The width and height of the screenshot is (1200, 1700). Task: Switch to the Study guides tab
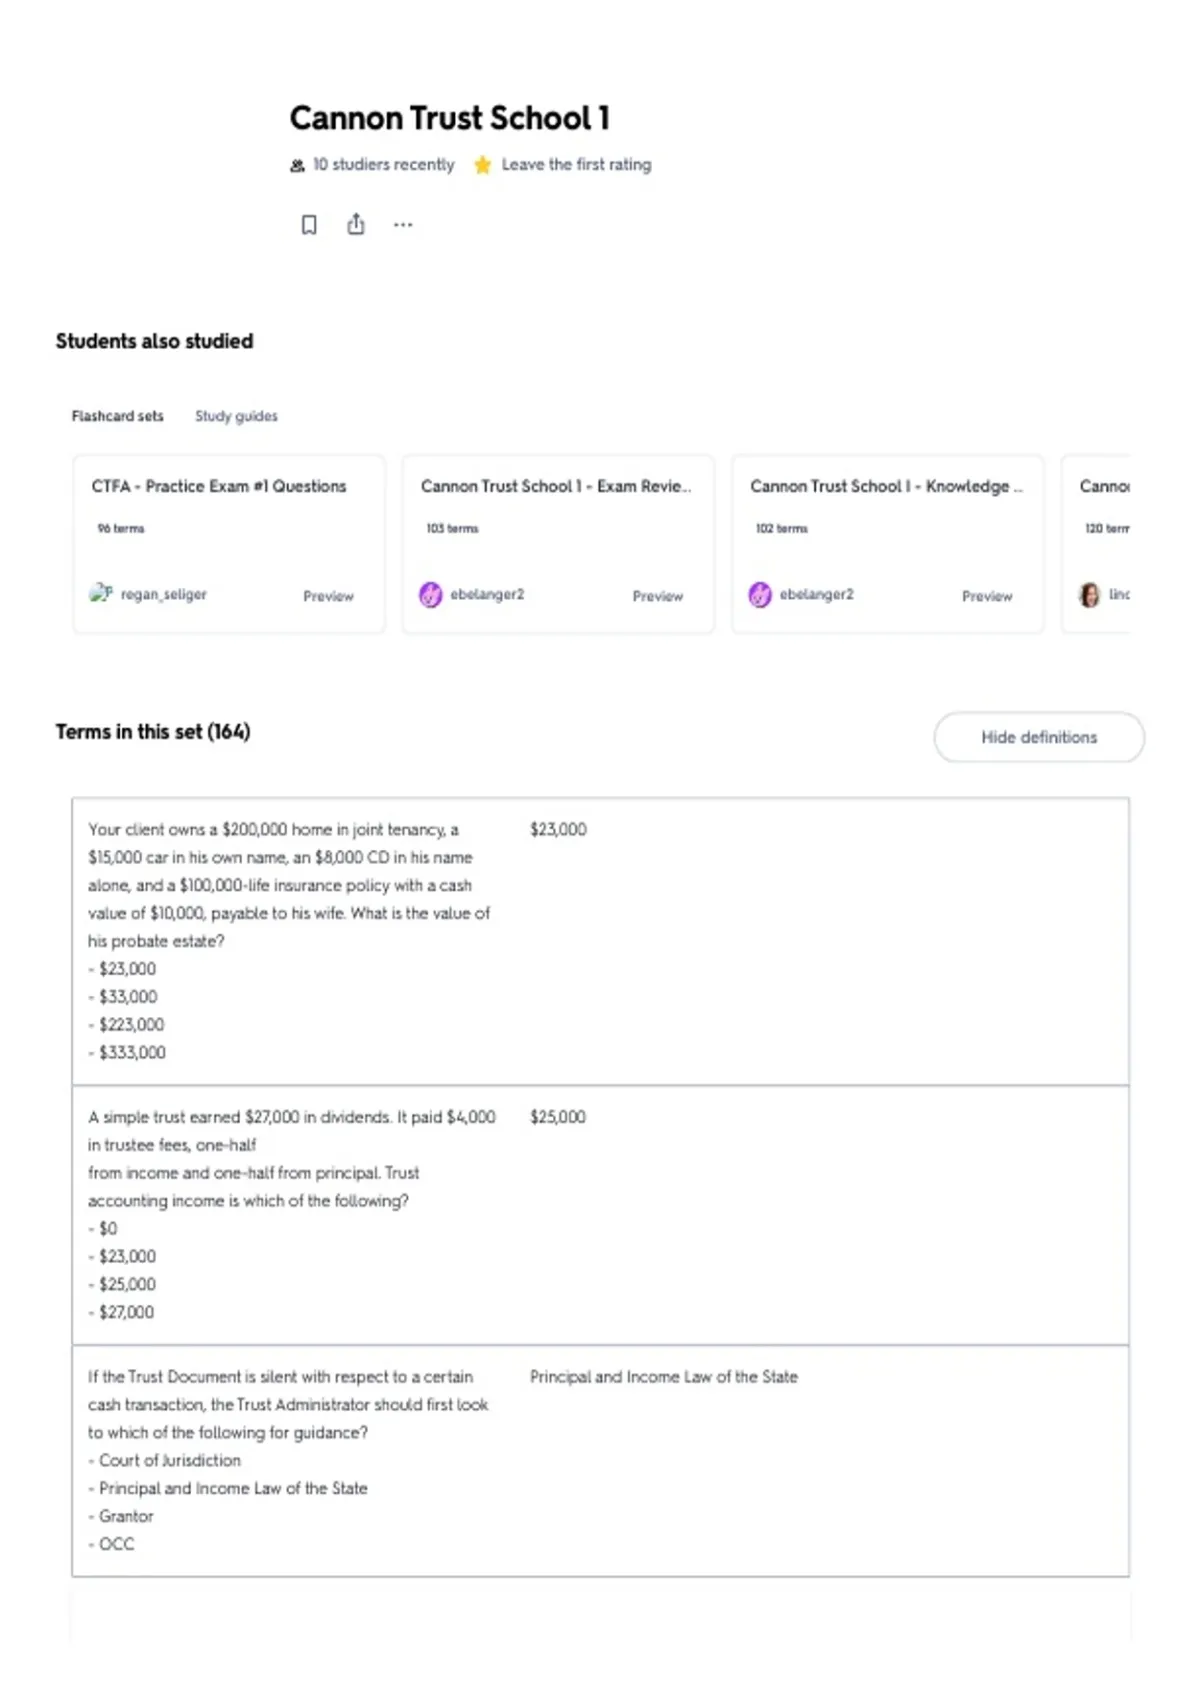(x=236, y=416)
